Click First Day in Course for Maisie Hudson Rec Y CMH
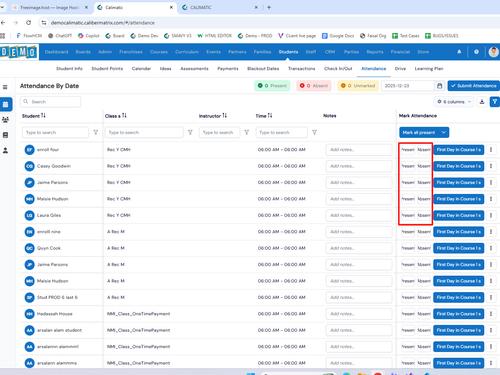This screenshot has height=375, width=500. click(x=458, y=199)
